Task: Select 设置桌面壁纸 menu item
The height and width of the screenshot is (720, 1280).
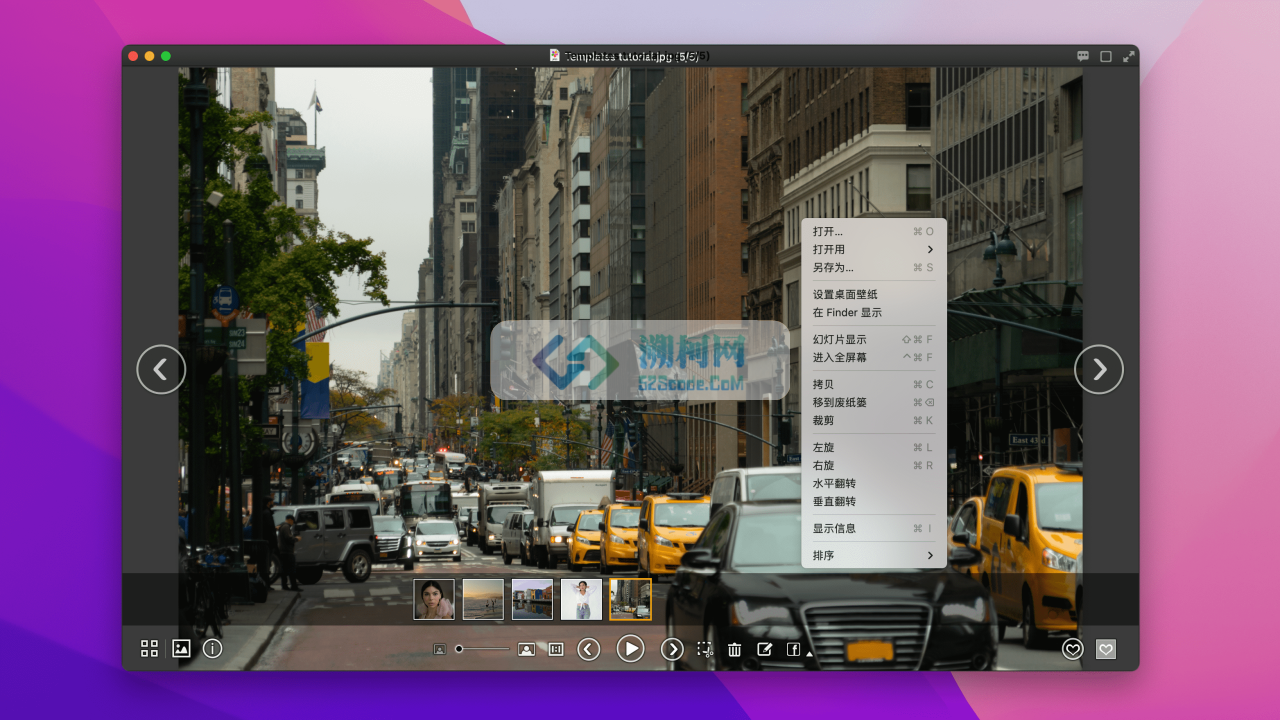Action: click(x=874, y=294)
